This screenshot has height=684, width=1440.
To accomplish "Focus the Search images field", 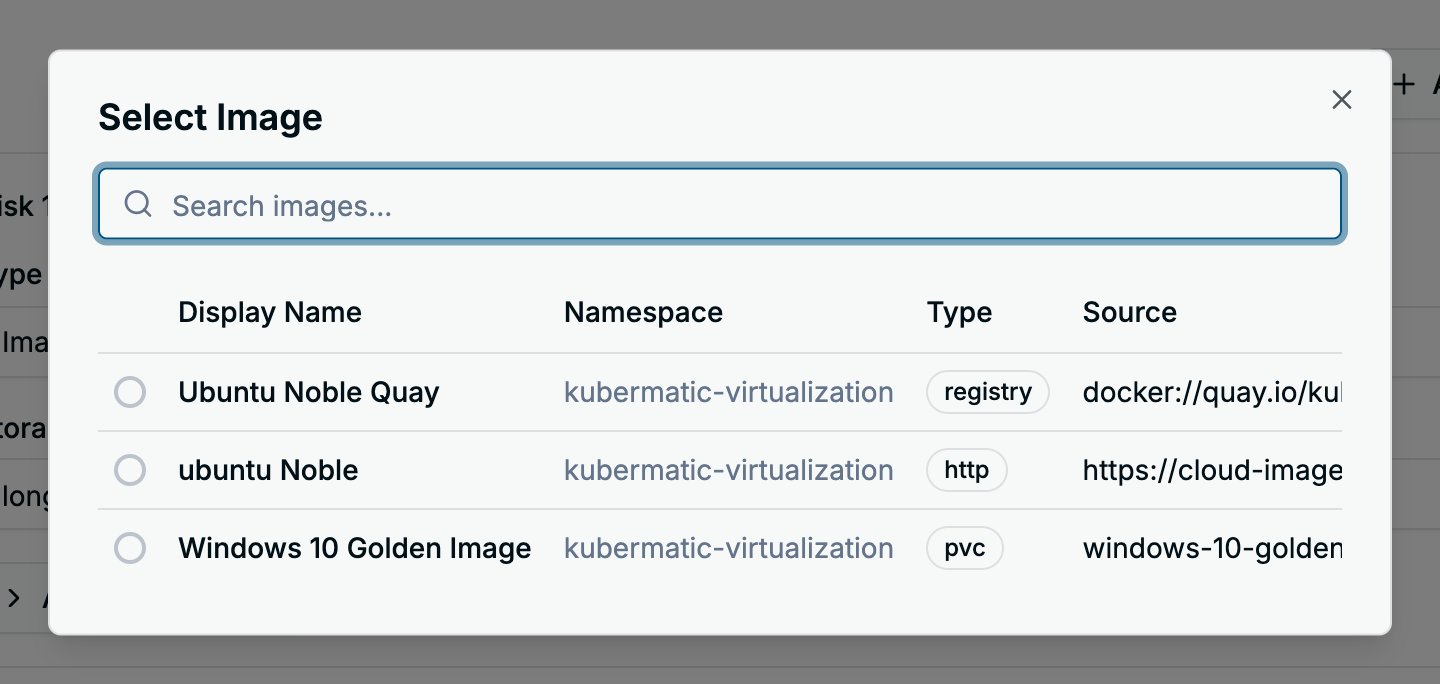I will [x=720, y=204].
